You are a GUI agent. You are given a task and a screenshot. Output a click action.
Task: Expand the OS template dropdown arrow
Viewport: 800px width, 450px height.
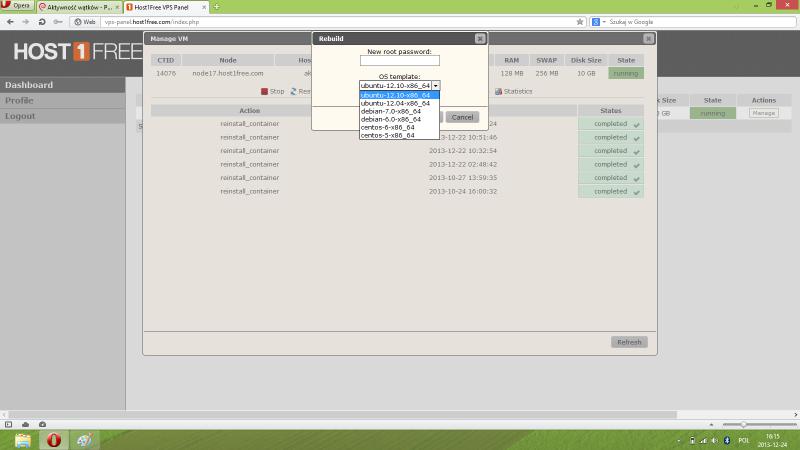tap(436, 86)
